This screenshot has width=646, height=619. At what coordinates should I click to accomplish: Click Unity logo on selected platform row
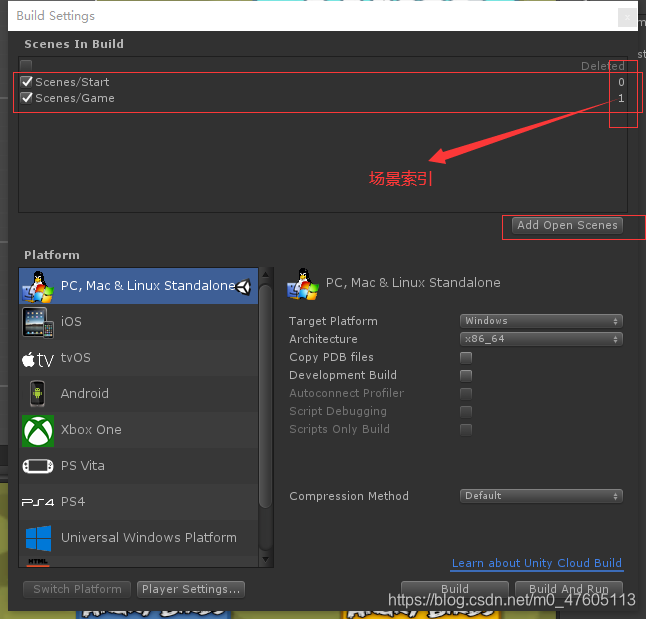coord(243,286)
